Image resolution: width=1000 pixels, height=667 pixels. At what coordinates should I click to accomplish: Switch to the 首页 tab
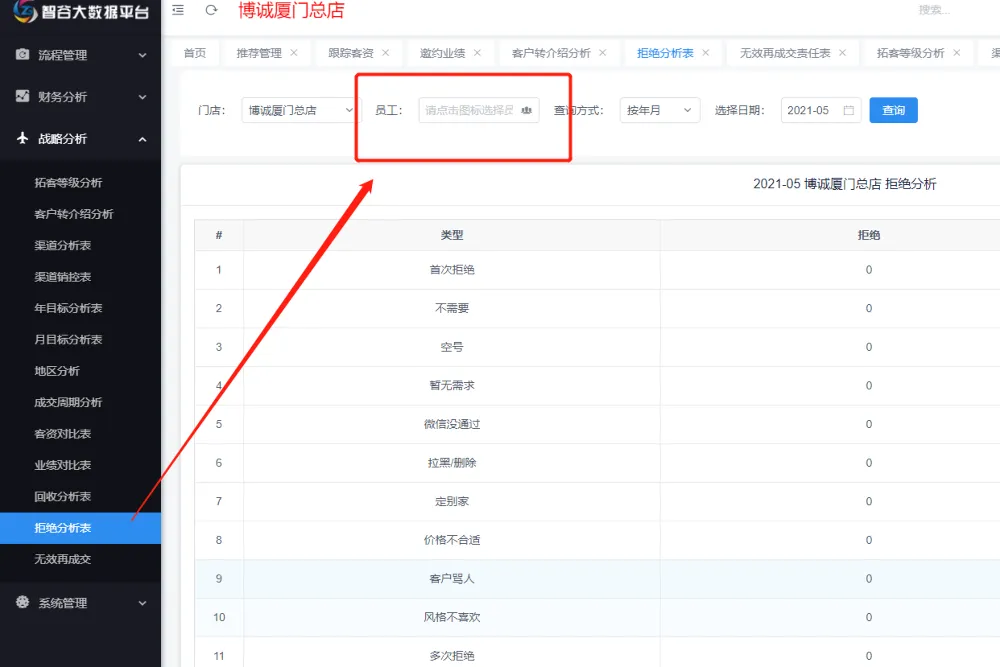[x=195, y=53]
